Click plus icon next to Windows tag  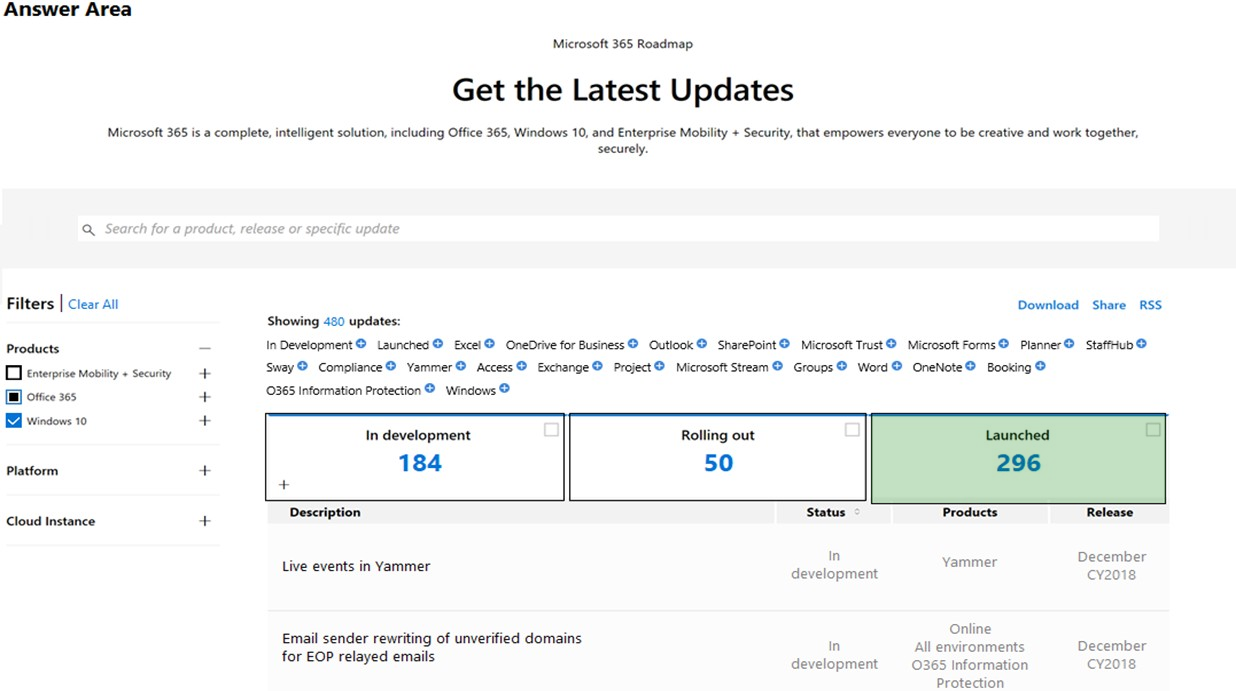point(505,389)
